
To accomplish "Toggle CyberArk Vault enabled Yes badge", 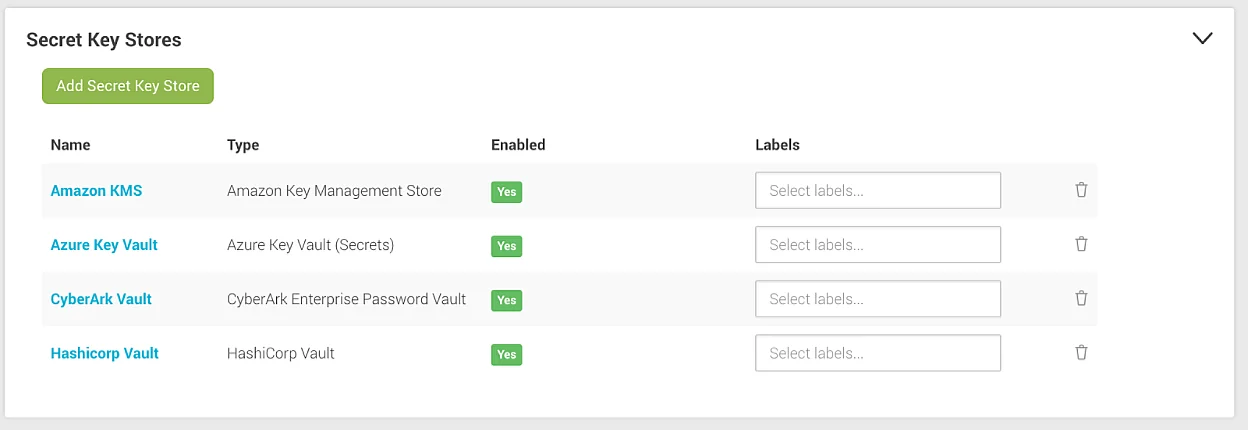I will click(x=507, y=300).
